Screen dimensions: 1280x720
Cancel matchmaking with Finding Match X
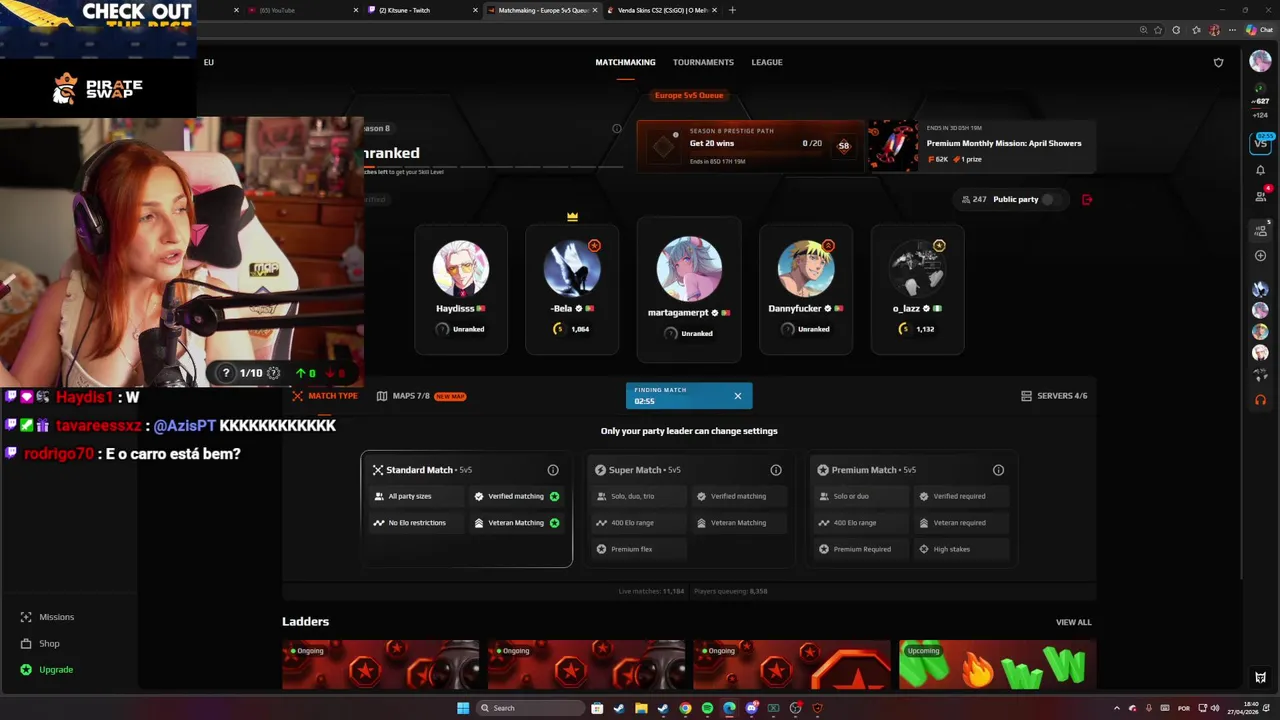pyautogui.click(x=738, y=396)
